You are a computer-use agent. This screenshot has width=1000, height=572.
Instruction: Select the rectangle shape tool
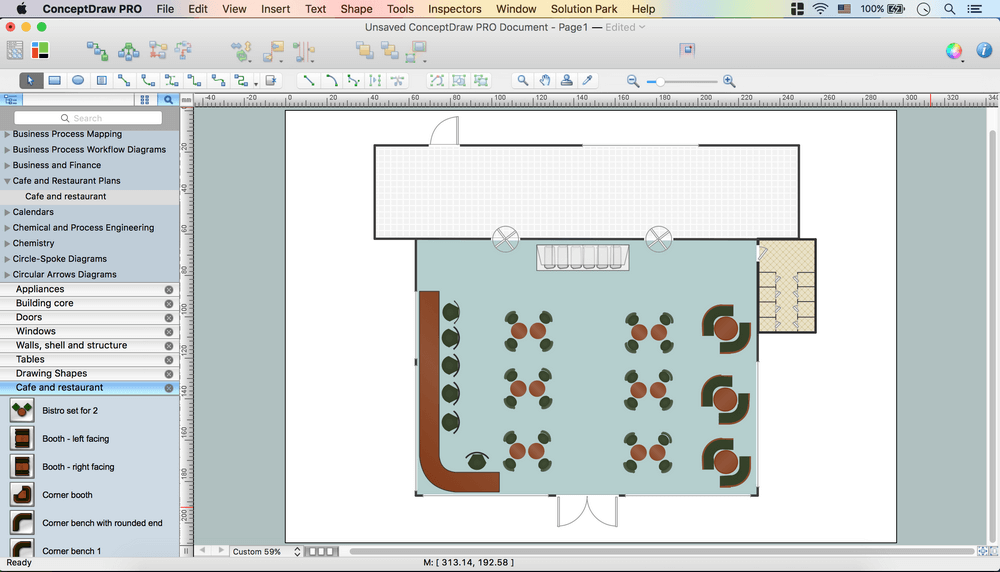[x=55, y=80]
